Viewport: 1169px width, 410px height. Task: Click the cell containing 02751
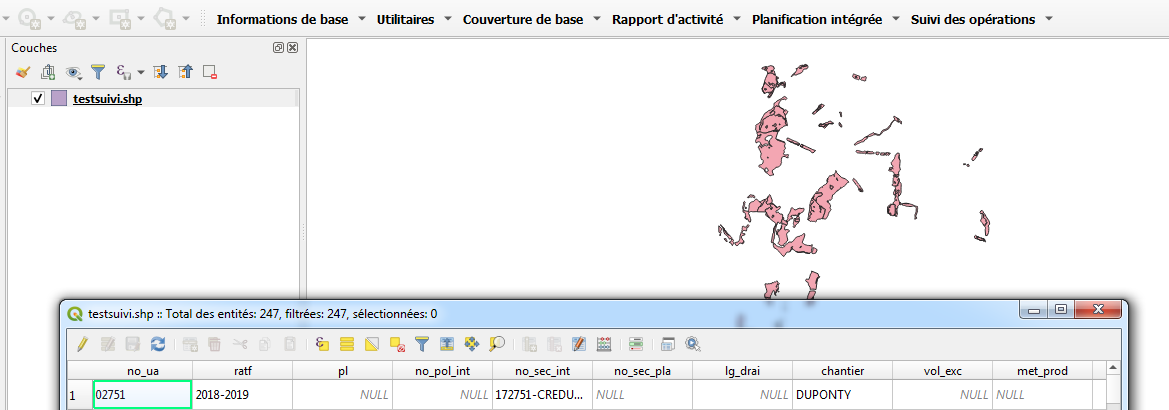143,394
